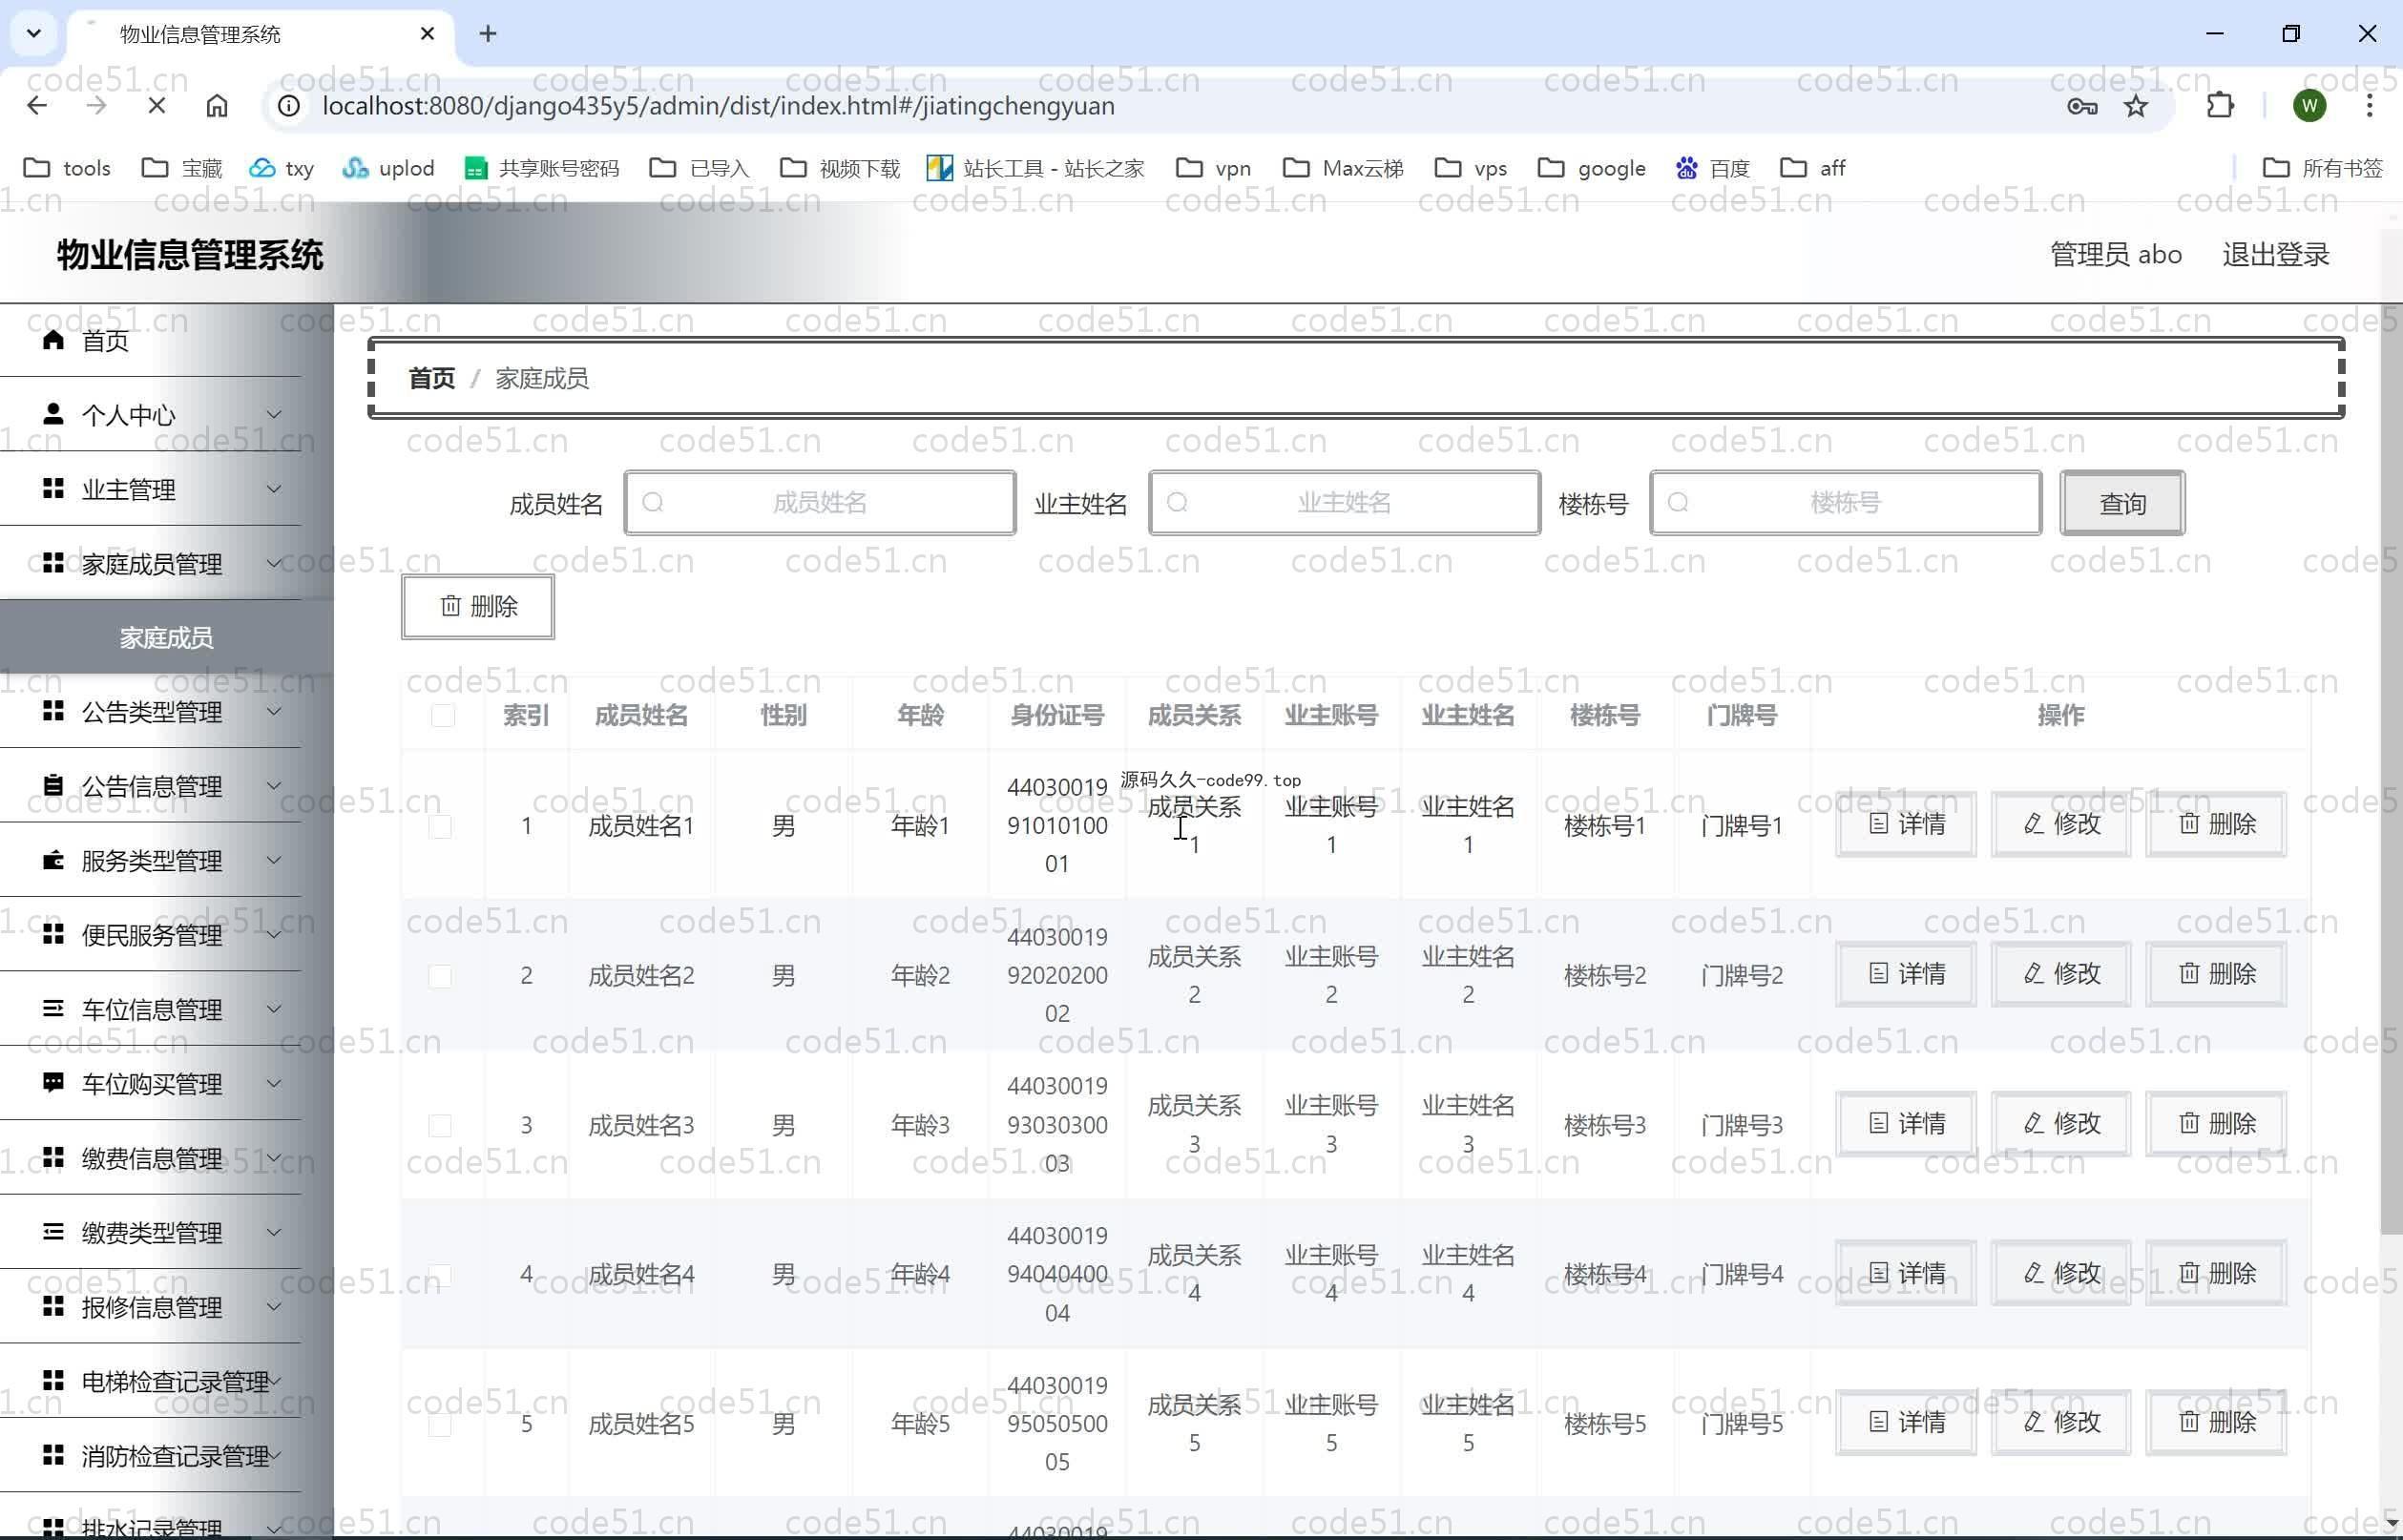Open the browser tab search dropdown
Screen dimensions: 2403x1540
coord(33,34)
